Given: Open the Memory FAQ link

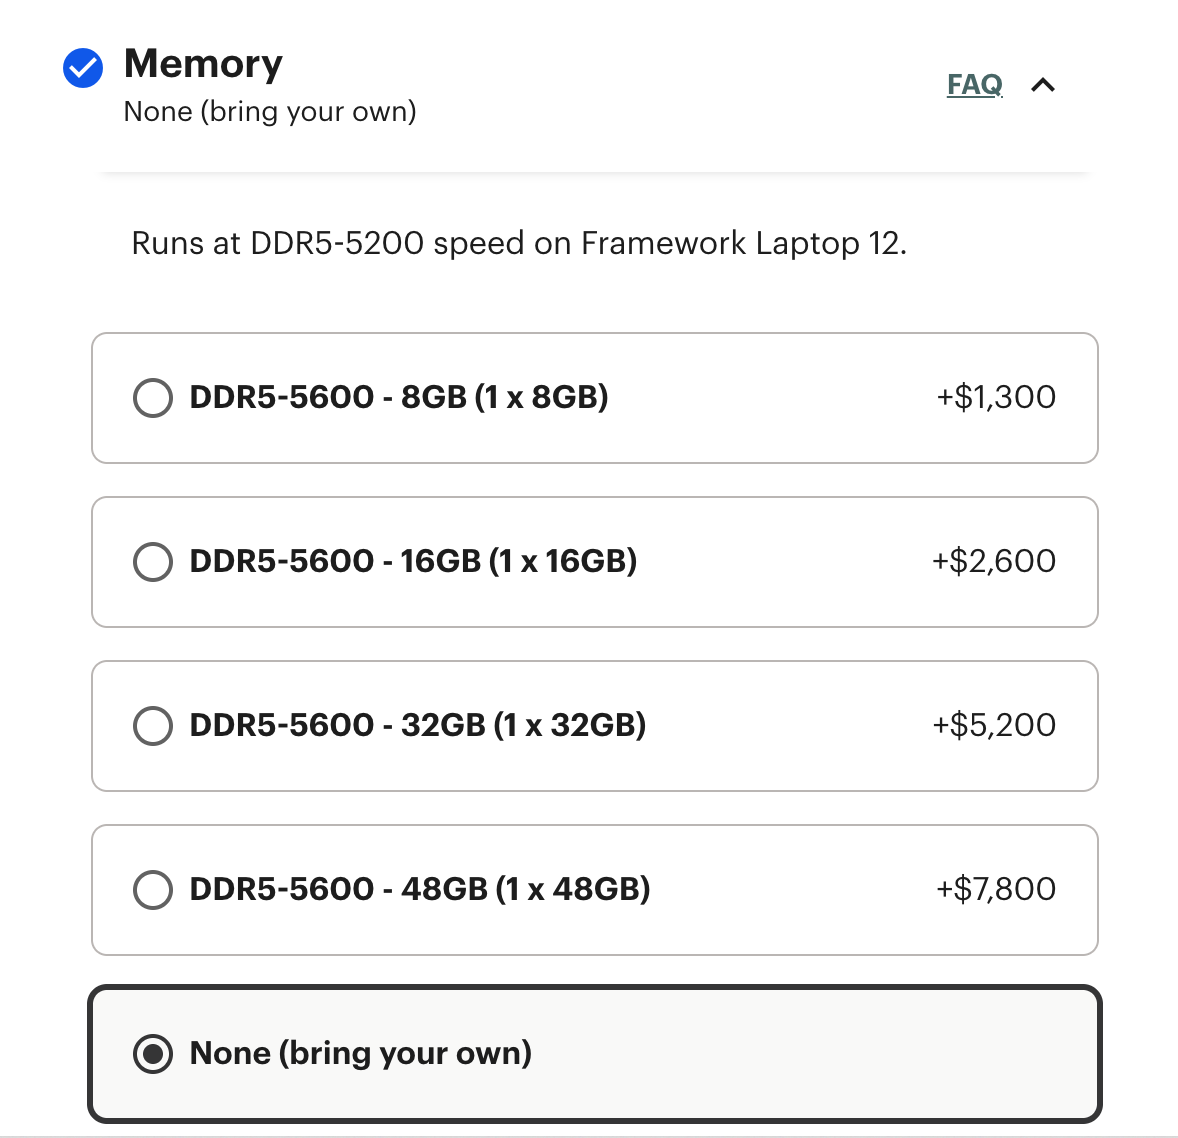Looking at the screenshot, I should [974, 85].
